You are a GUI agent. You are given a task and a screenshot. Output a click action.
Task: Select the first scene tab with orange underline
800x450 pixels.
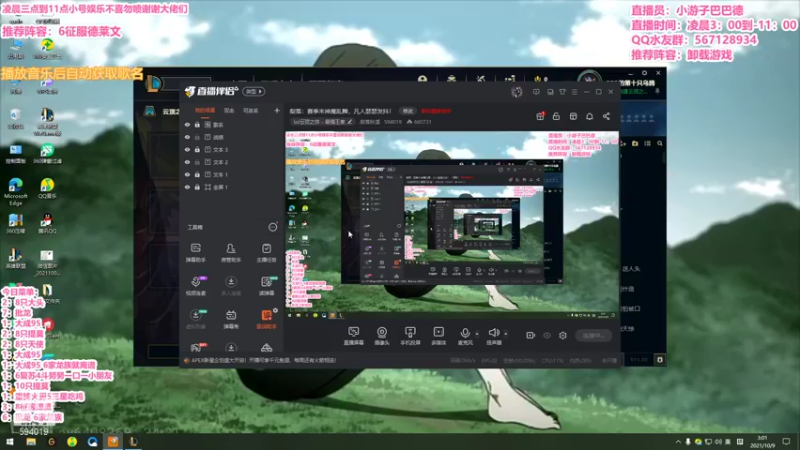pos(205,110)
